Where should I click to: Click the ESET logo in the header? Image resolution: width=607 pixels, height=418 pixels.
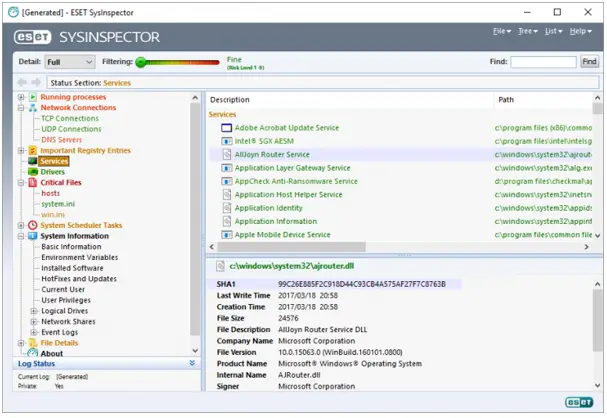tap(33, 37)
